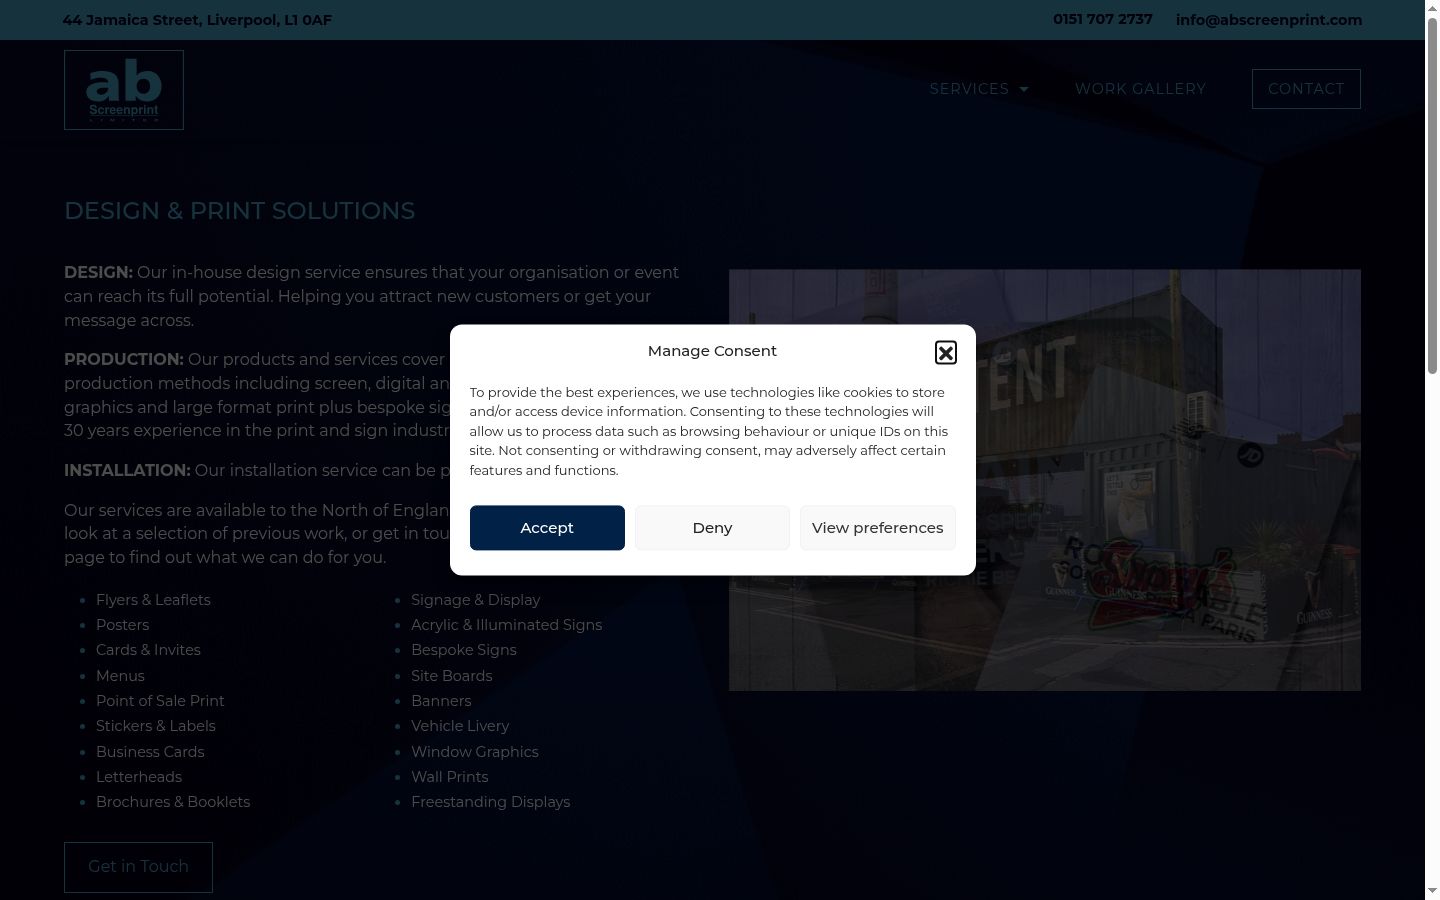Click the Business Cards list item

click(150, 752)
